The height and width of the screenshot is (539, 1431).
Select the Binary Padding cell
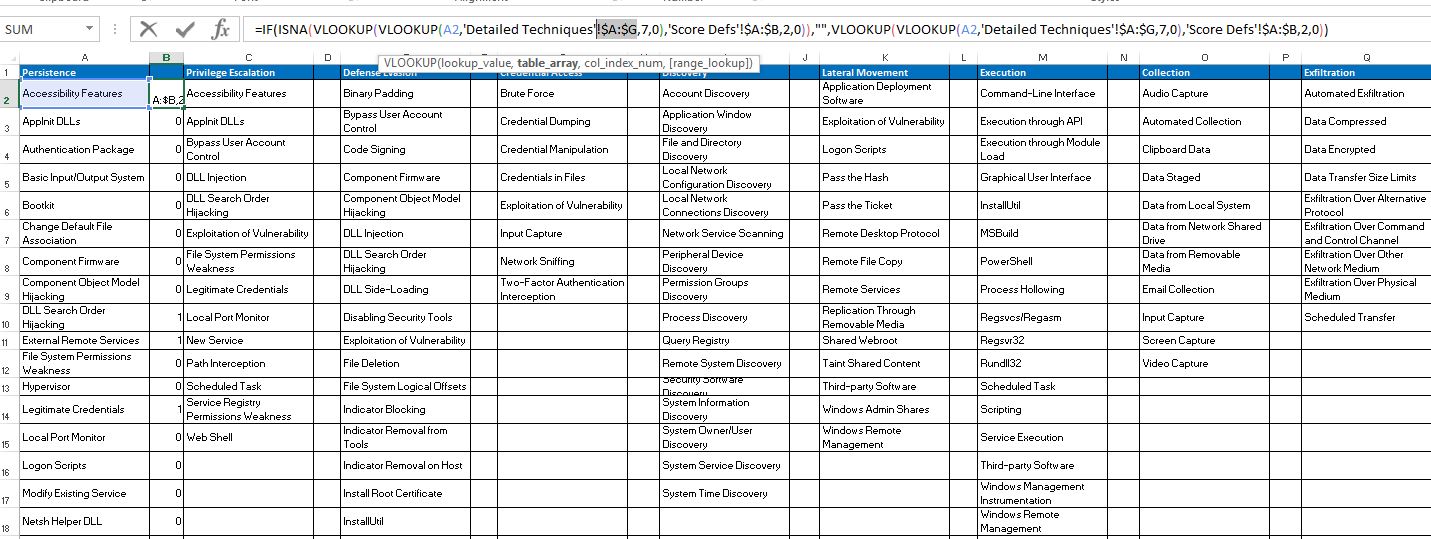point(405,93)
